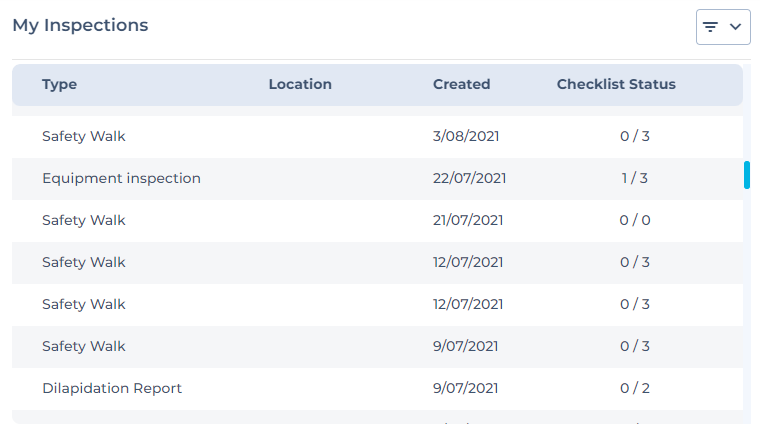The image size is (760, 432).
Task: Sort by Location column header
Action: coord(300,84)
